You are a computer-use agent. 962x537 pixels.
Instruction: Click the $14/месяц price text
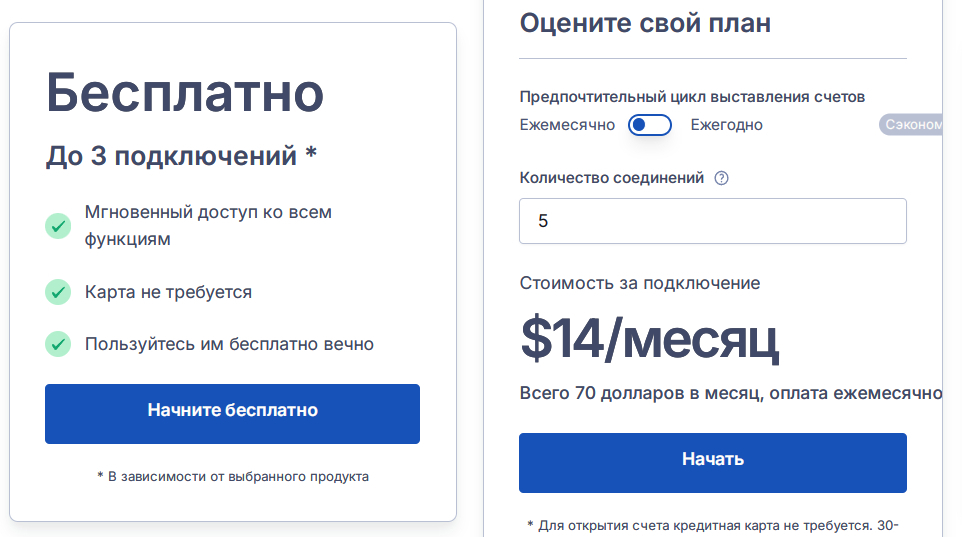[650, 339]
